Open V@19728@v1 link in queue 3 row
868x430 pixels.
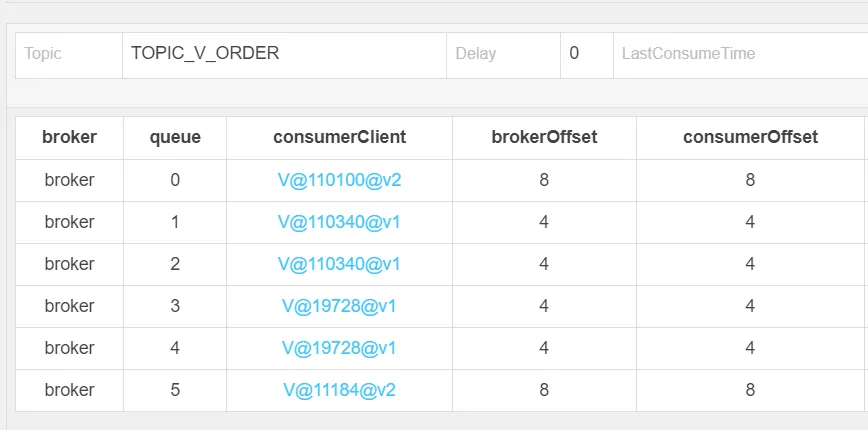point(339,306)
